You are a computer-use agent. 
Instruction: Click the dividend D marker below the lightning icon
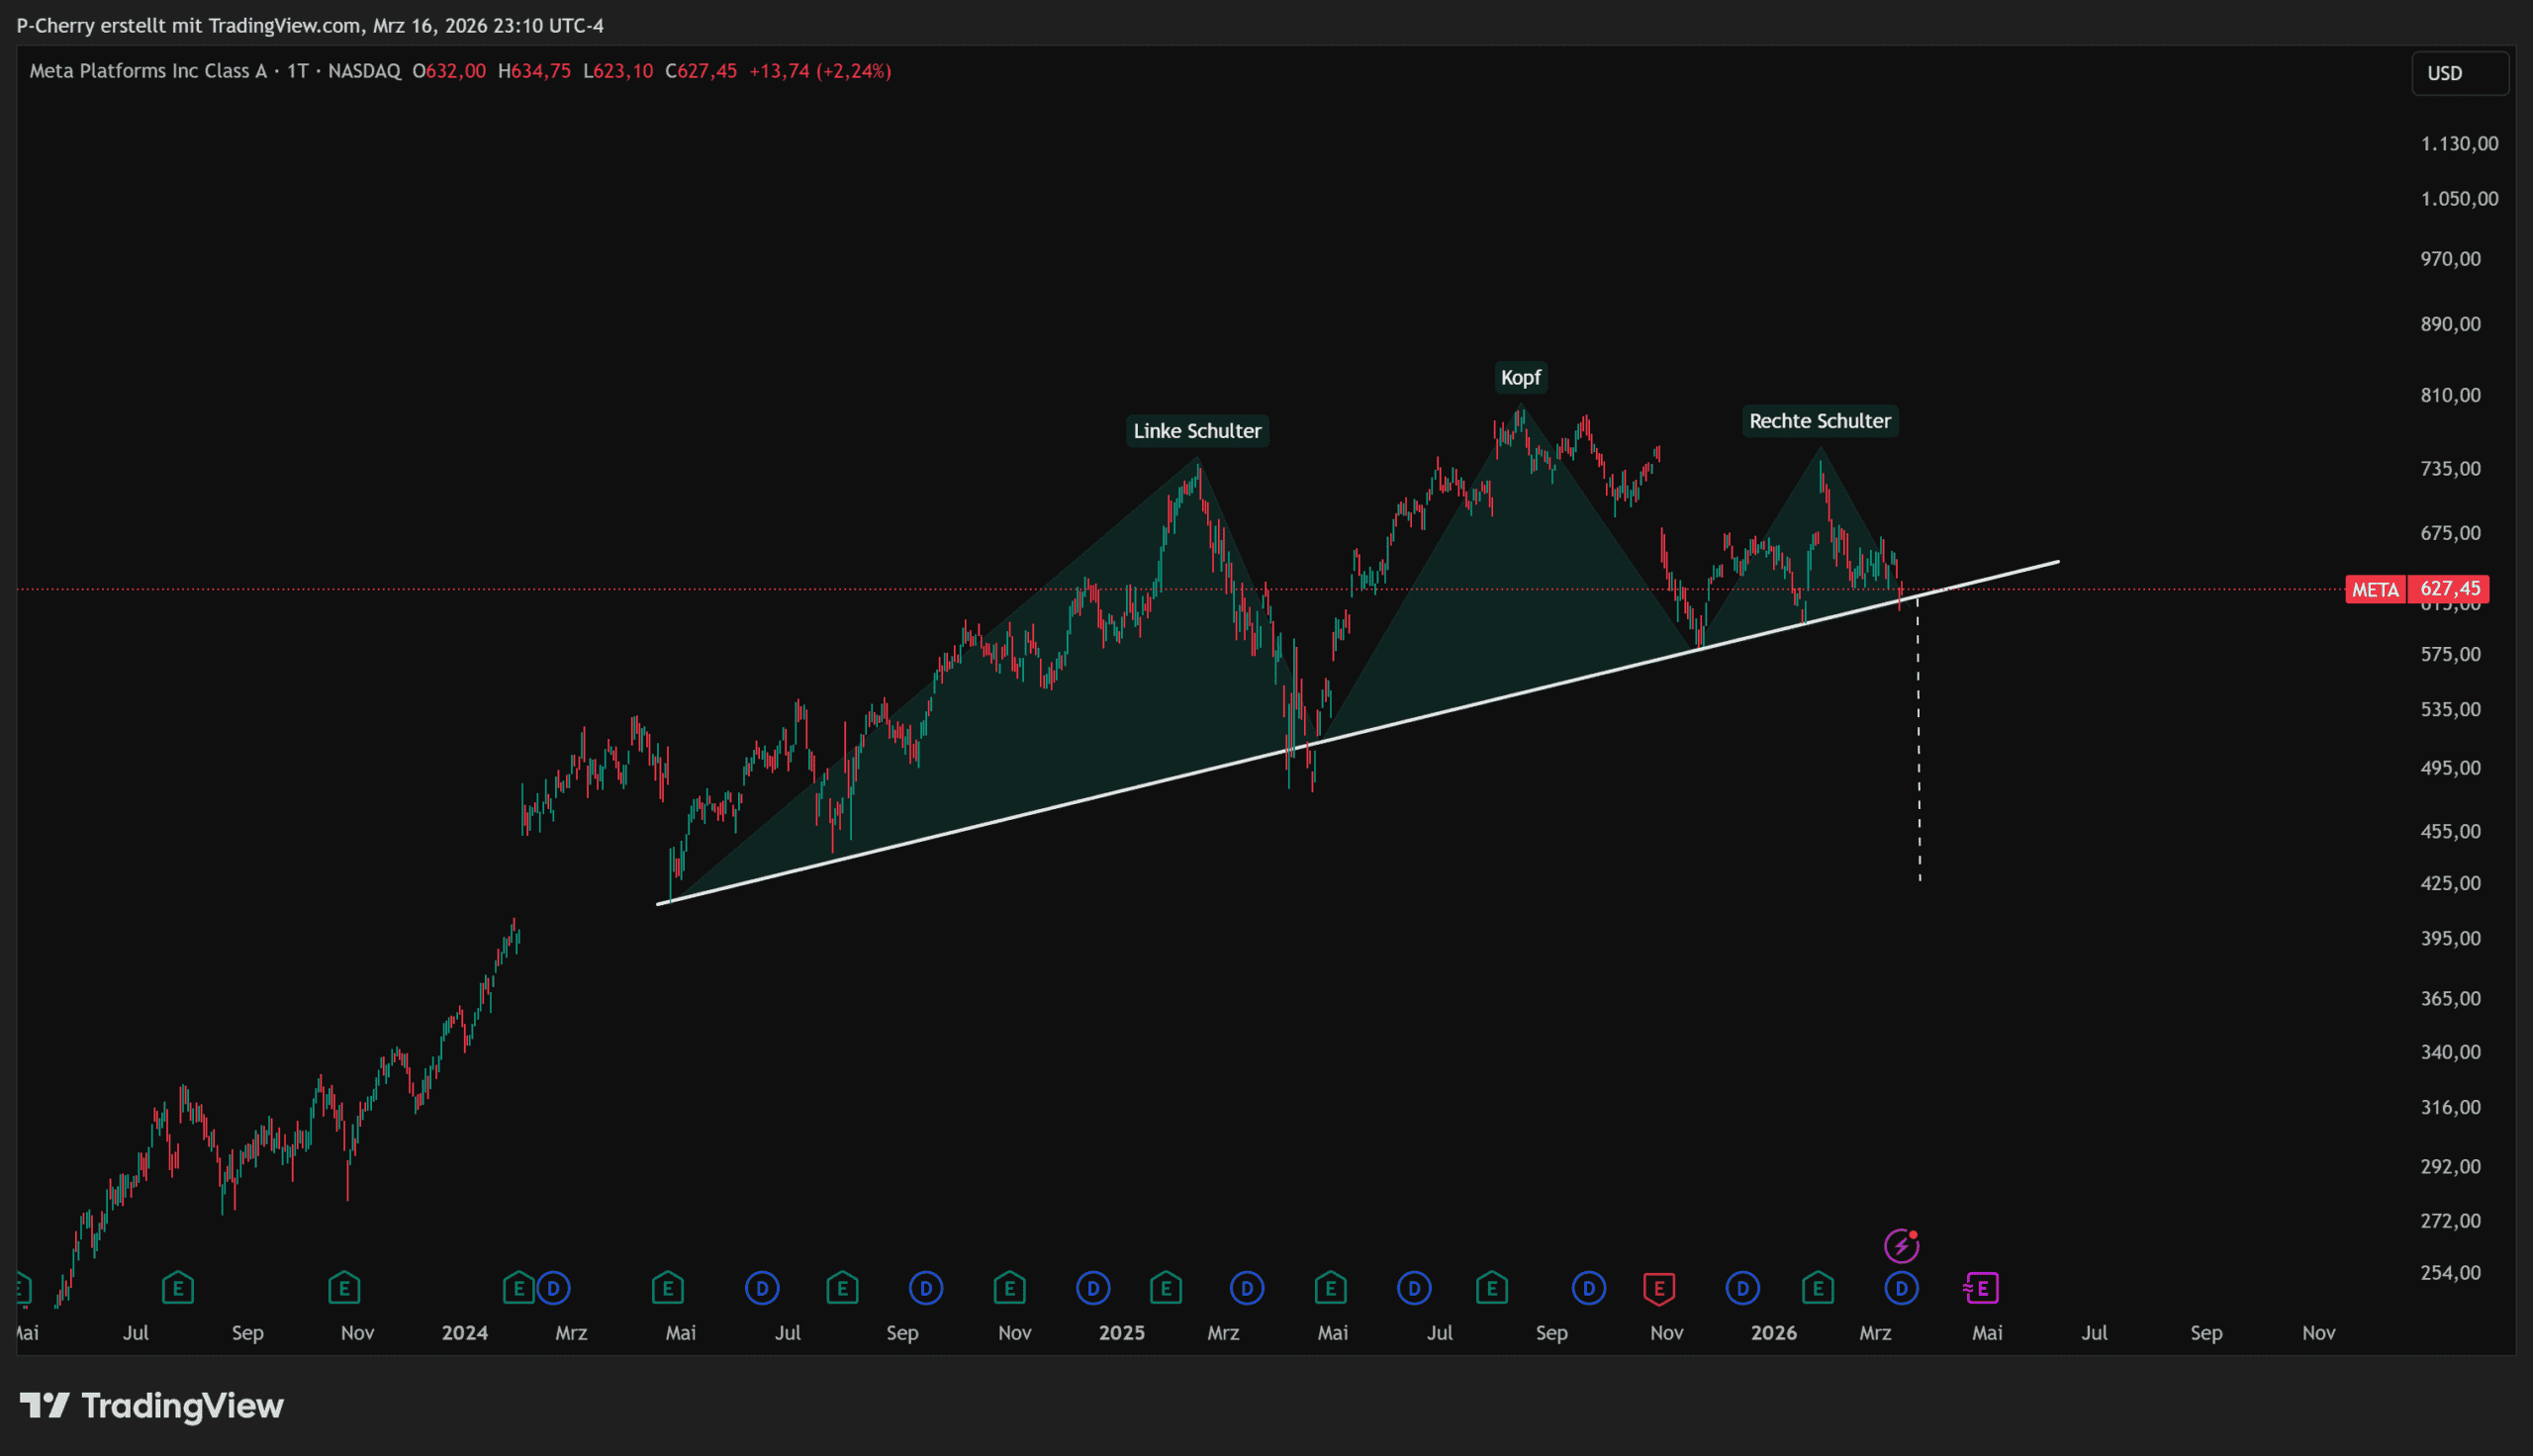(x=1900, y=1288)
